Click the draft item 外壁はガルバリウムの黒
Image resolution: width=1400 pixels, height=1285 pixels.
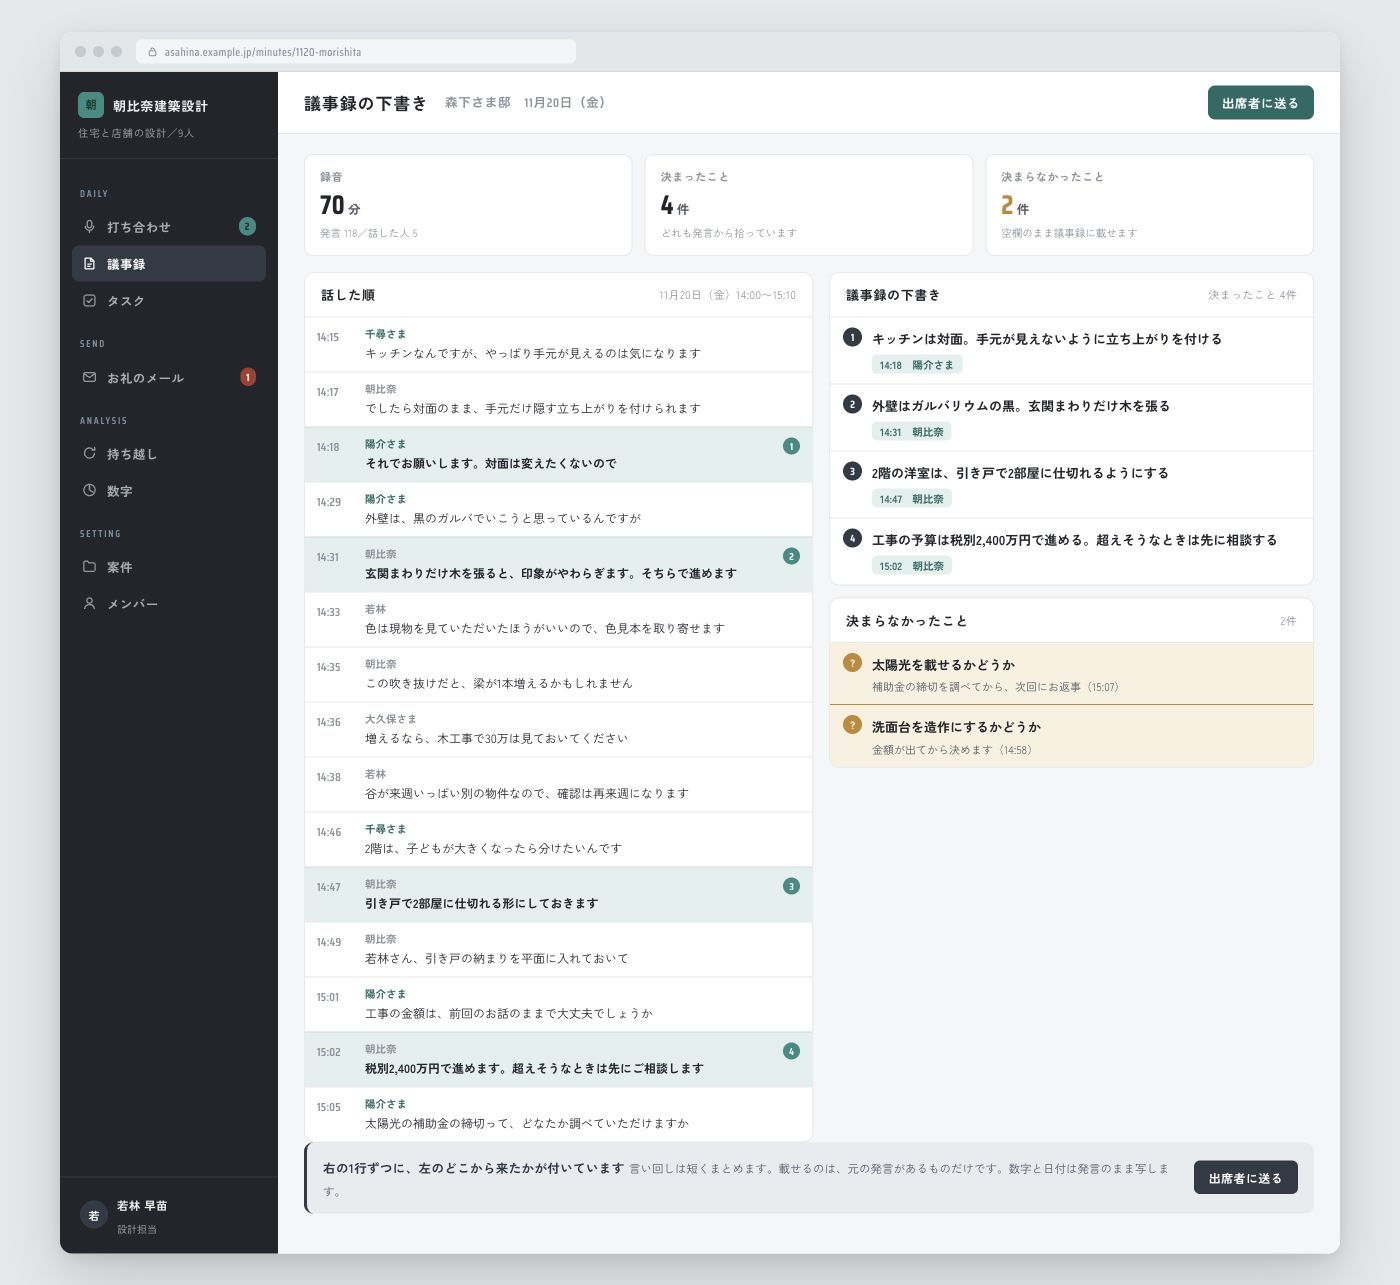coord(1071,418)
